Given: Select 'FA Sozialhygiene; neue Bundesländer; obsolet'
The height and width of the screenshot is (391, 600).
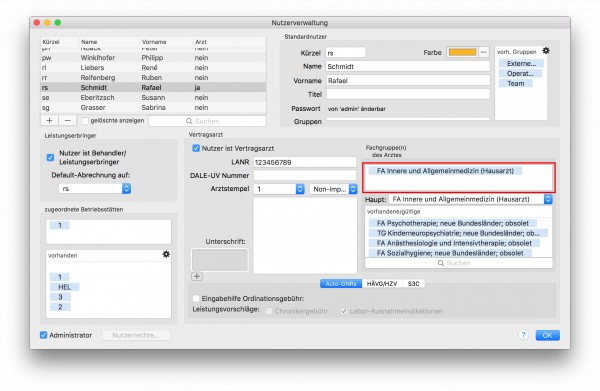Looking at the screenshot, I should tap(450, 253).
